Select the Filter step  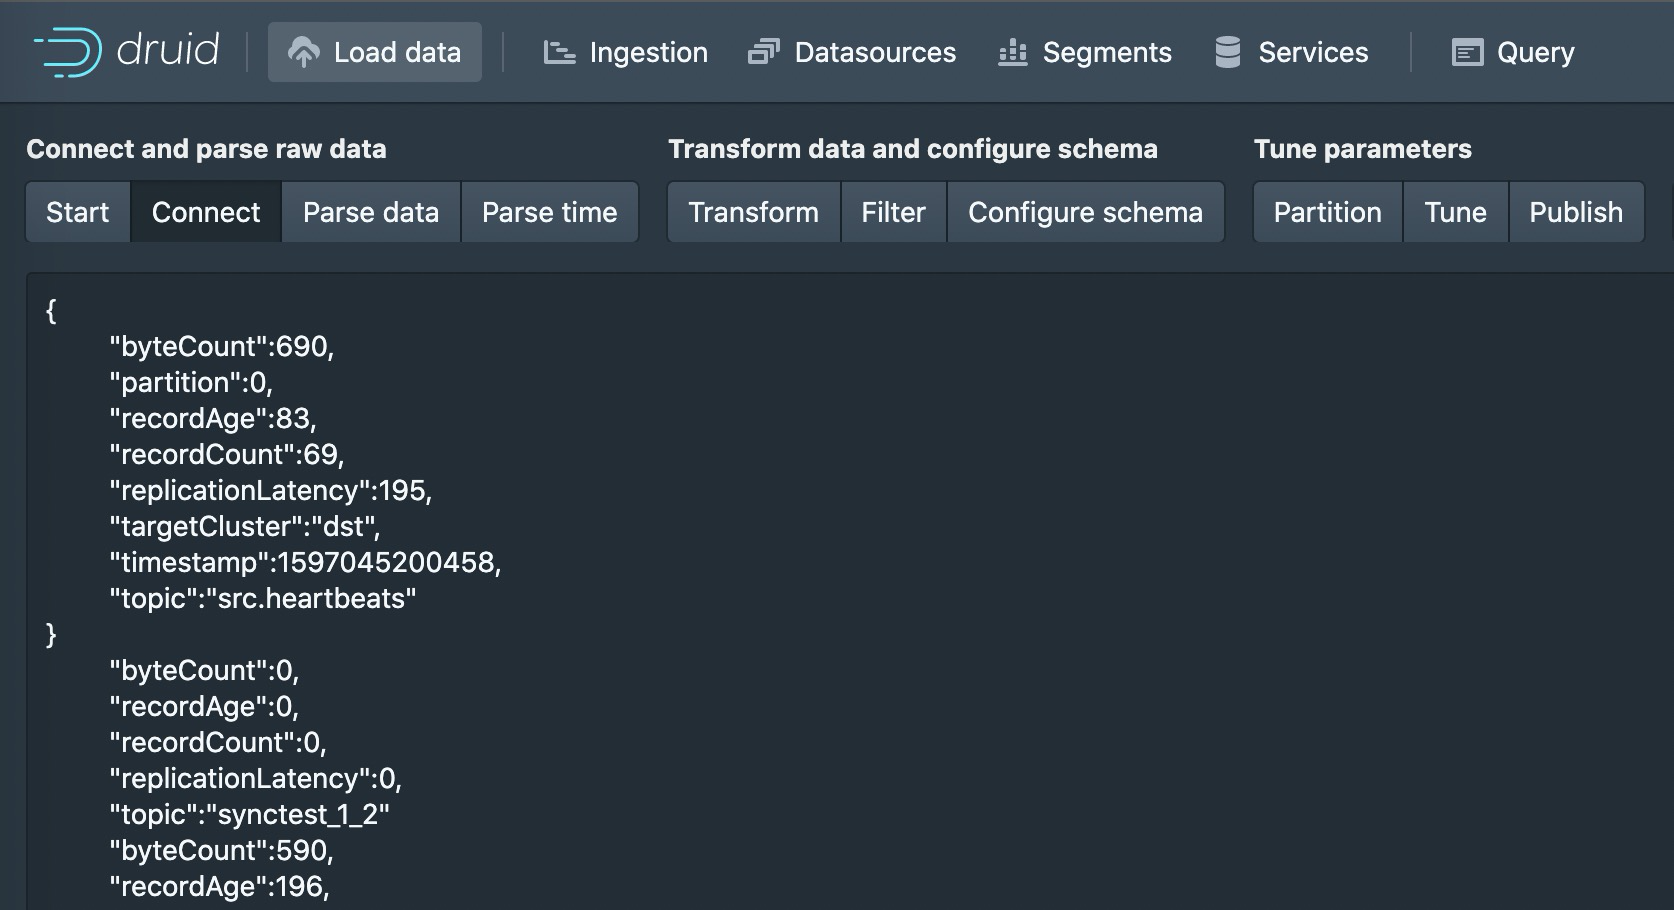[894, 212]
